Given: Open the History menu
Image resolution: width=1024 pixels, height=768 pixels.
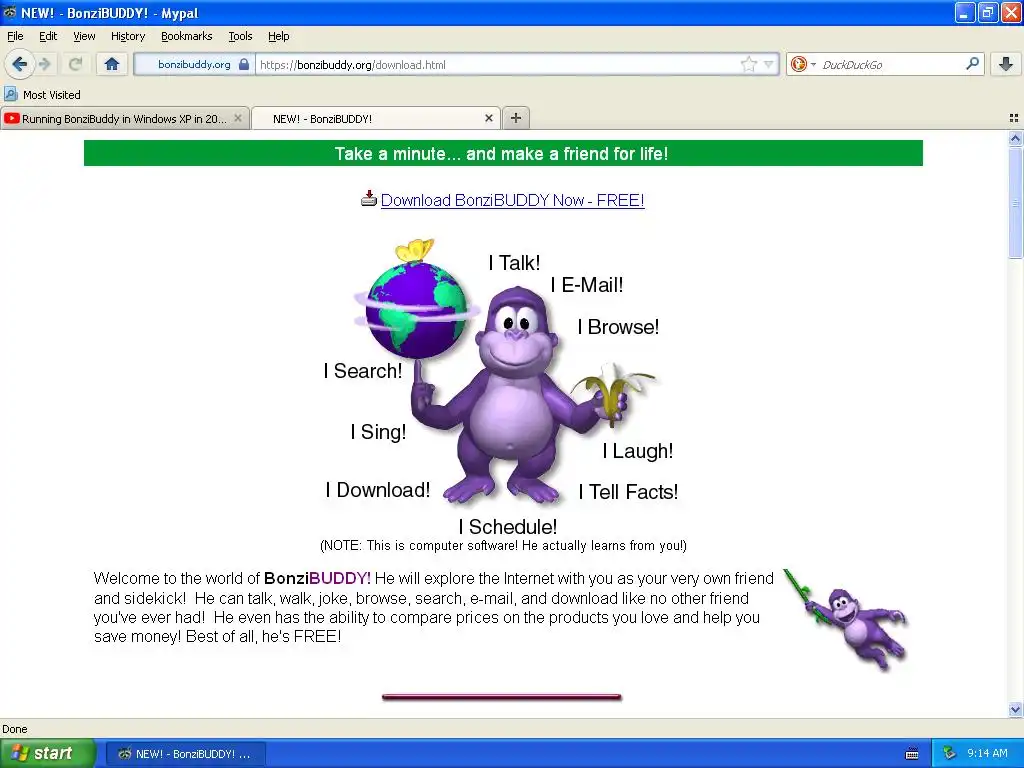Looking at the screenshot, I should pos(127,36).
